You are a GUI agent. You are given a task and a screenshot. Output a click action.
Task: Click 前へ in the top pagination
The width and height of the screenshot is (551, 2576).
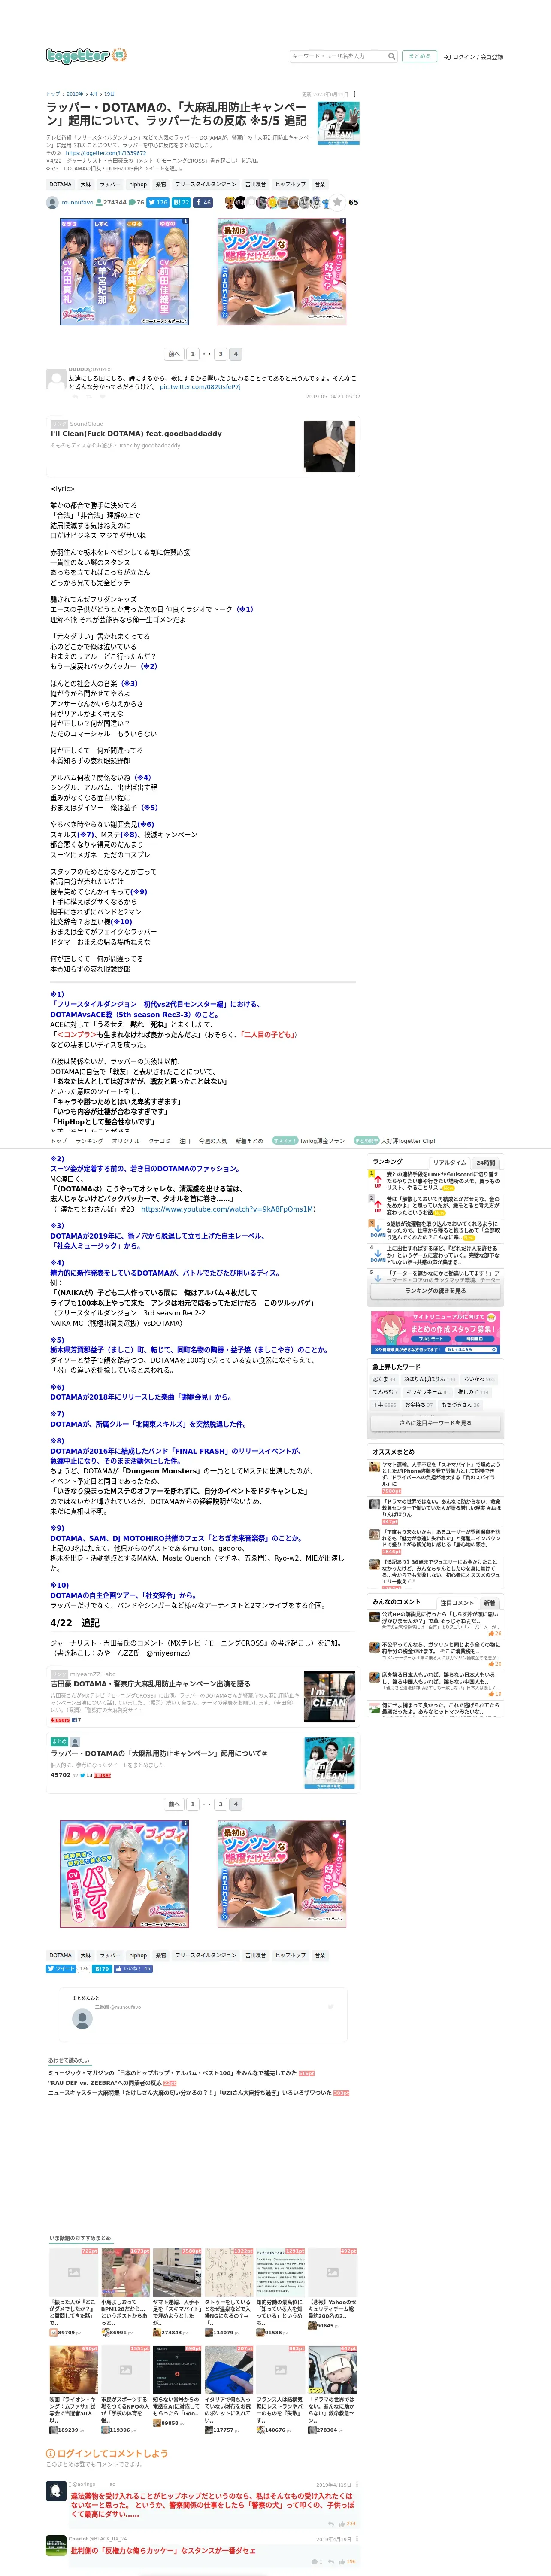pyautogui.click(x=174, y=354)
